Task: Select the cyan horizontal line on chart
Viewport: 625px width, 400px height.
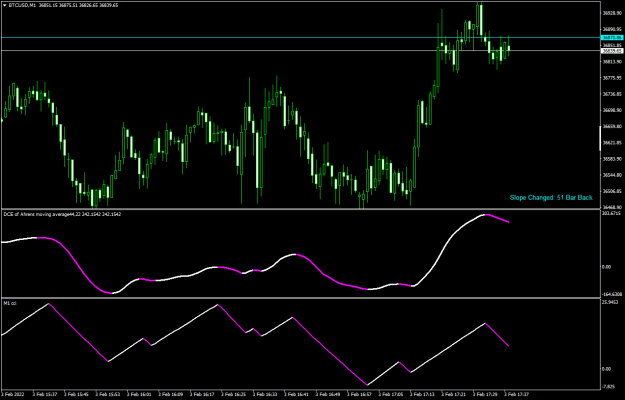Action: (301, 37)
